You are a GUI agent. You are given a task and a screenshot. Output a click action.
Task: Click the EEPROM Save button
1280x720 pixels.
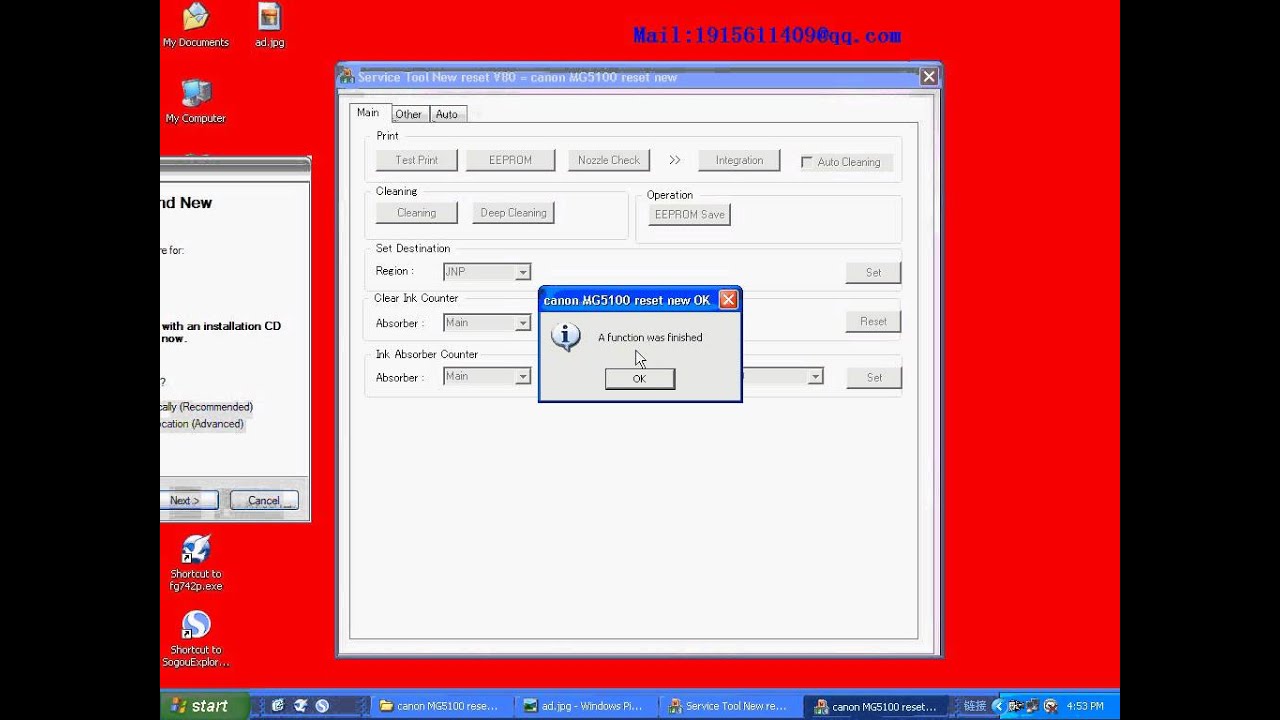point(689,214)
